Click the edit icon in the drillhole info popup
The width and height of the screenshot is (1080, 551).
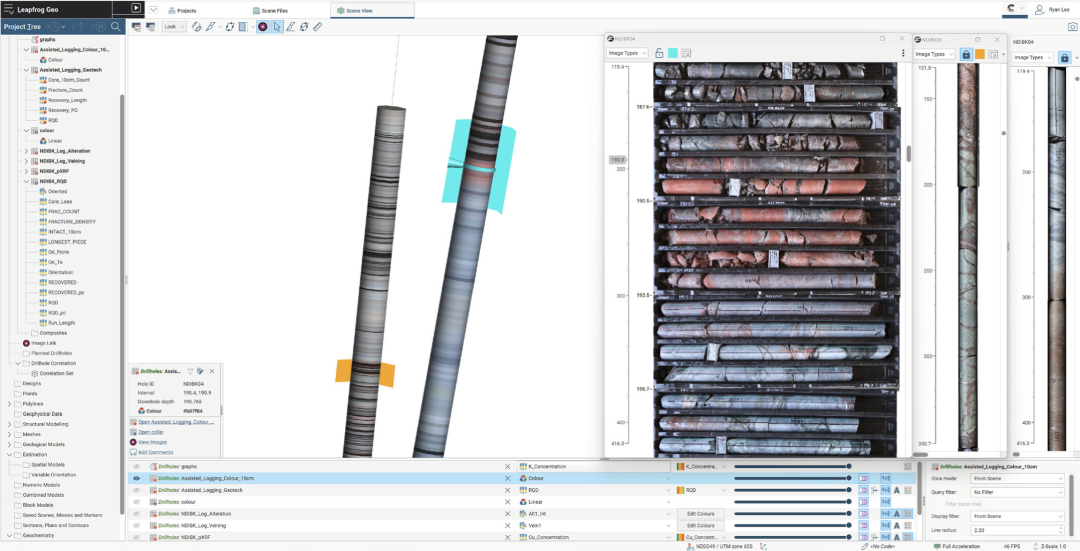[x=200, y=371]
